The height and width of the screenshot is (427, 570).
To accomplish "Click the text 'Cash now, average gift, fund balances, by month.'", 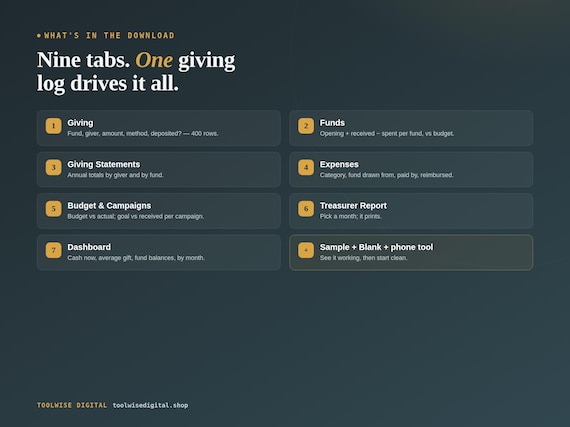I will coord(136,258).
